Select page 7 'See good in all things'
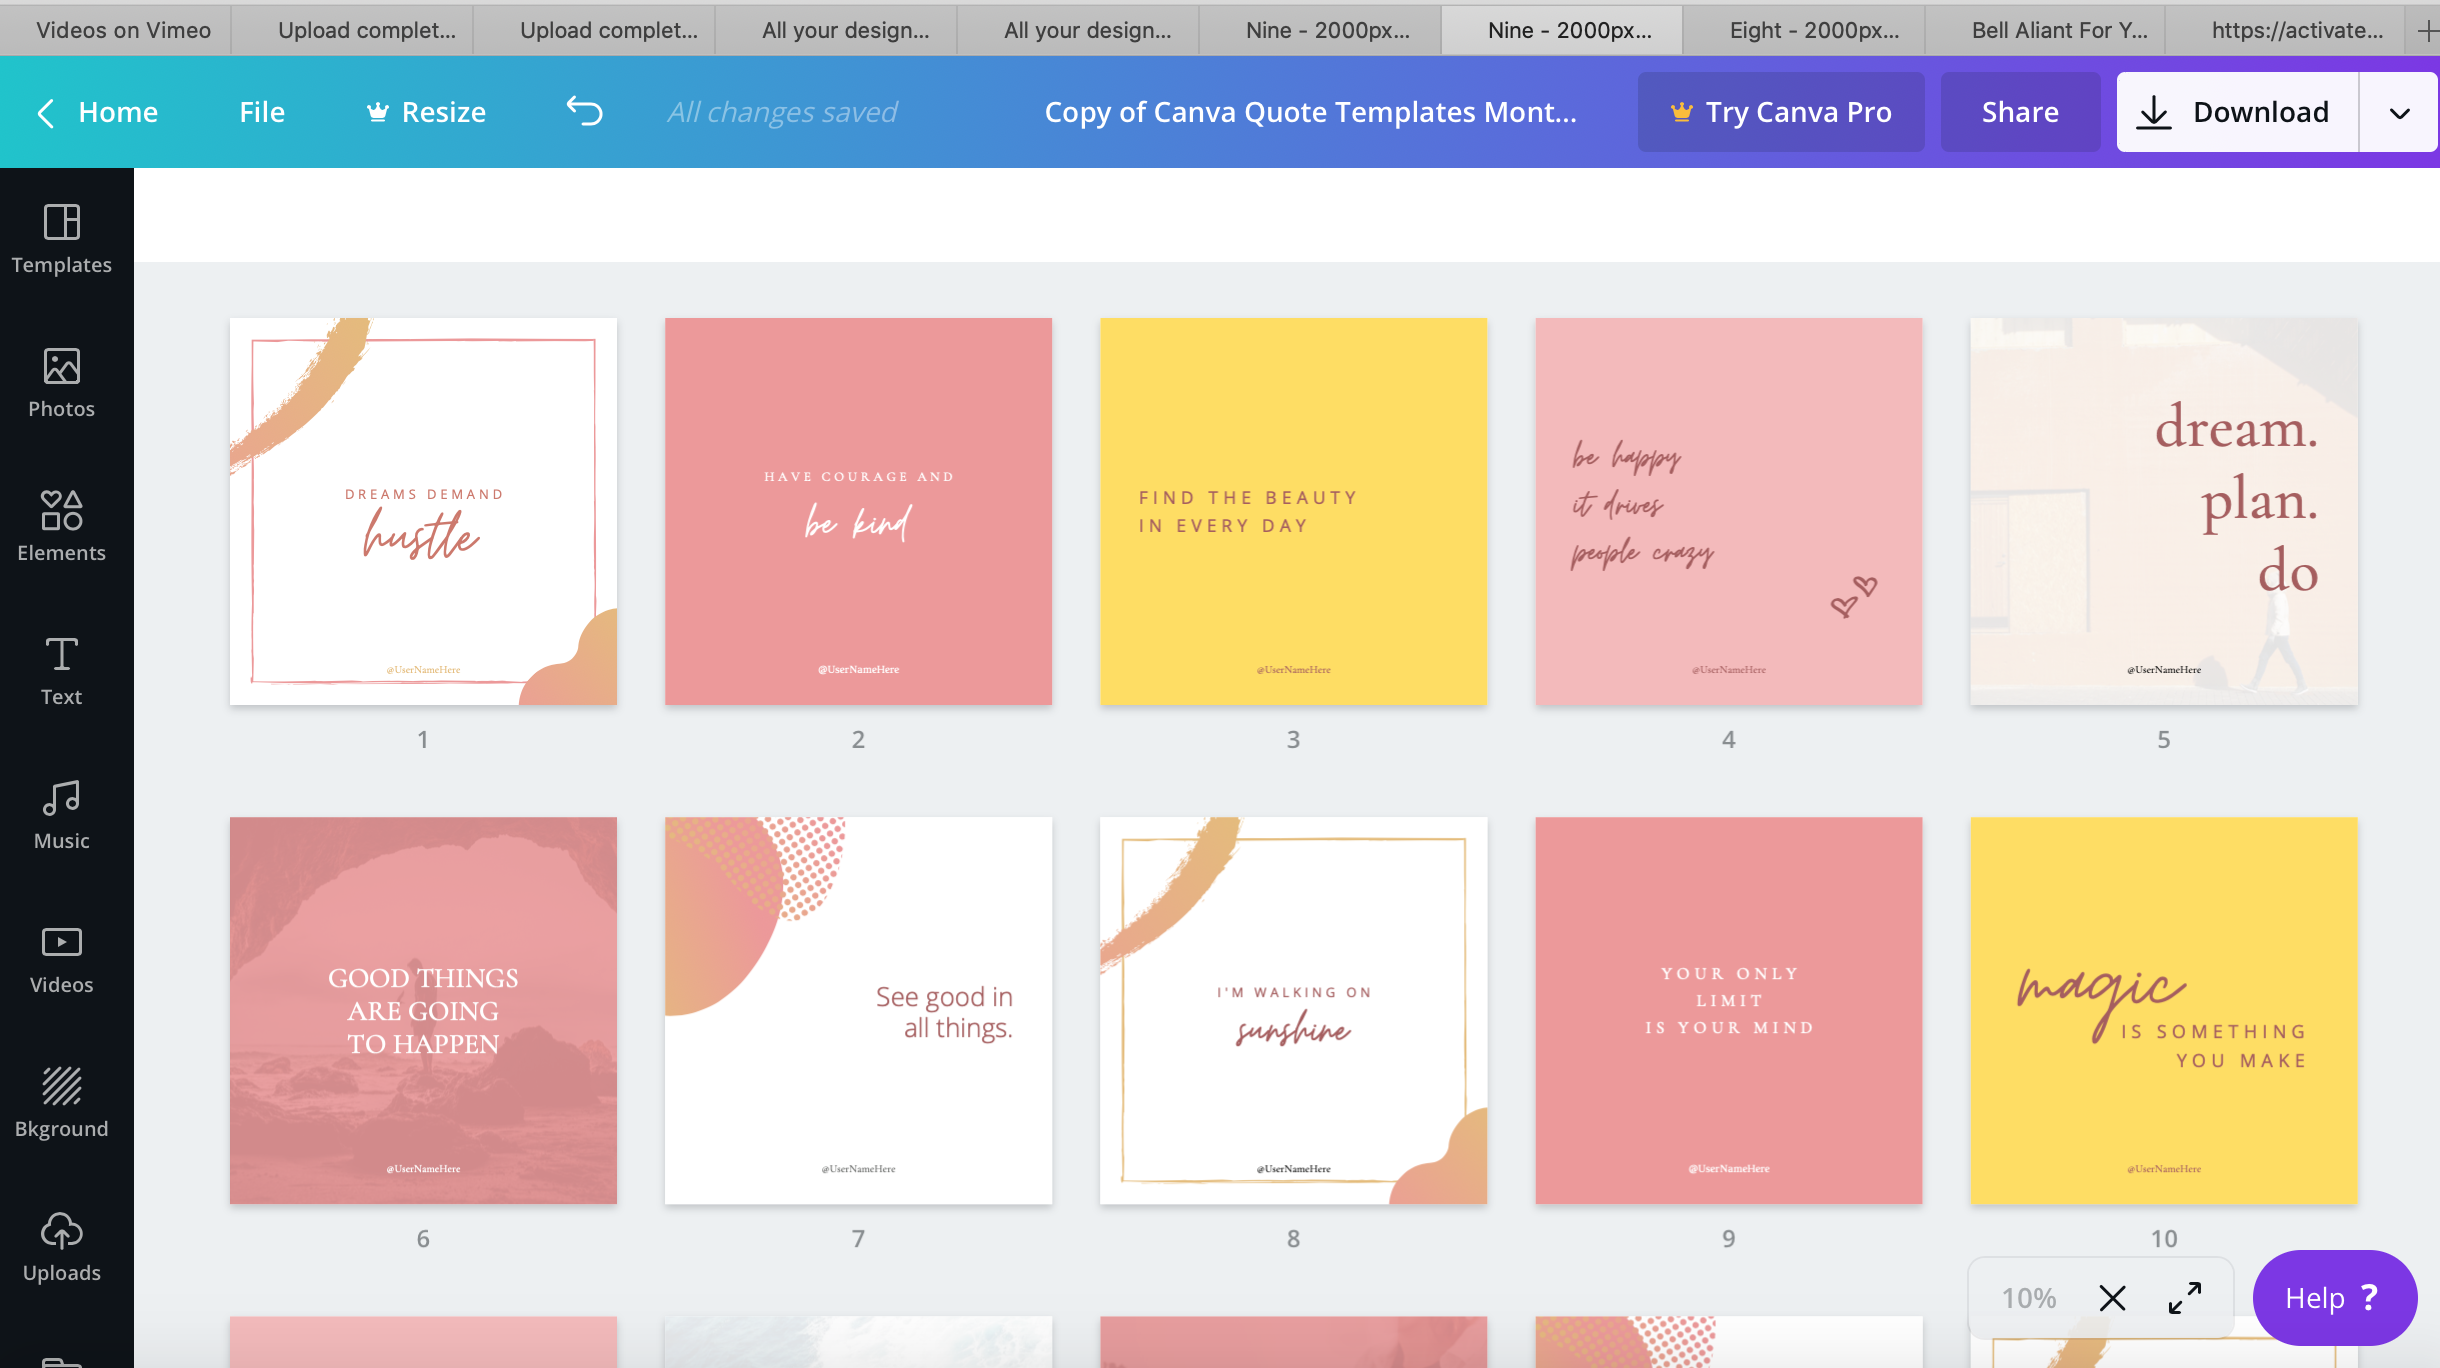The image size is (2440, 1368). pos(858,1010)
